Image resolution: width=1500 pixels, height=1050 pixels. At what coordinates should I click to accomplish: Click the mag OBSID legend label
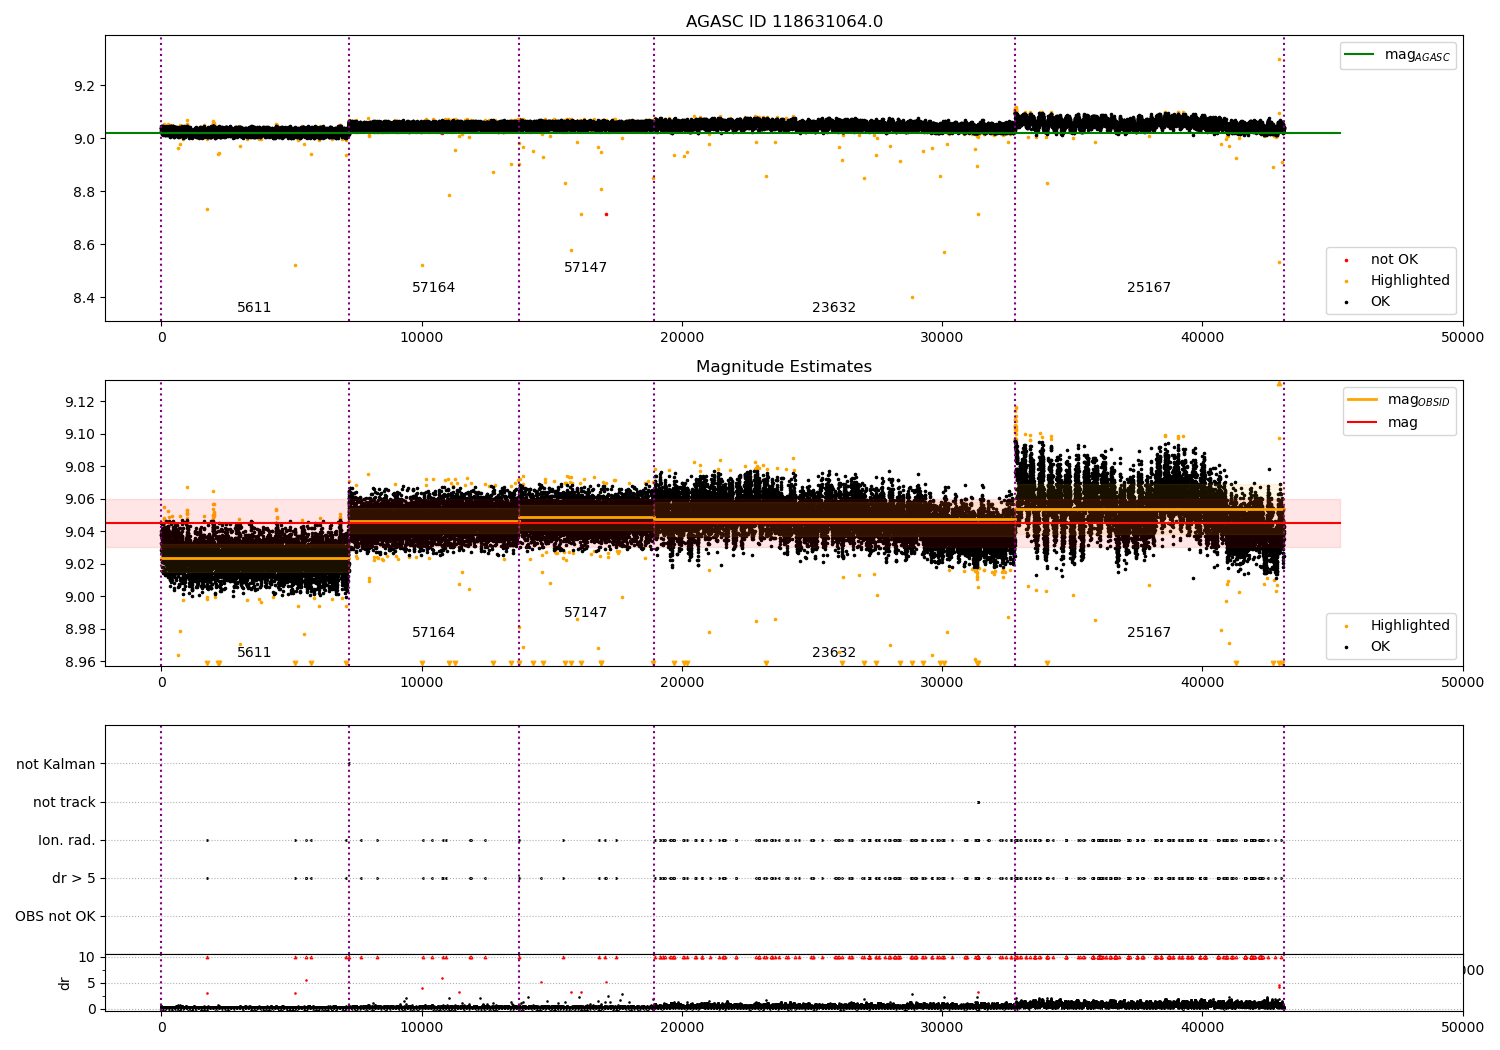point(1418,400)
